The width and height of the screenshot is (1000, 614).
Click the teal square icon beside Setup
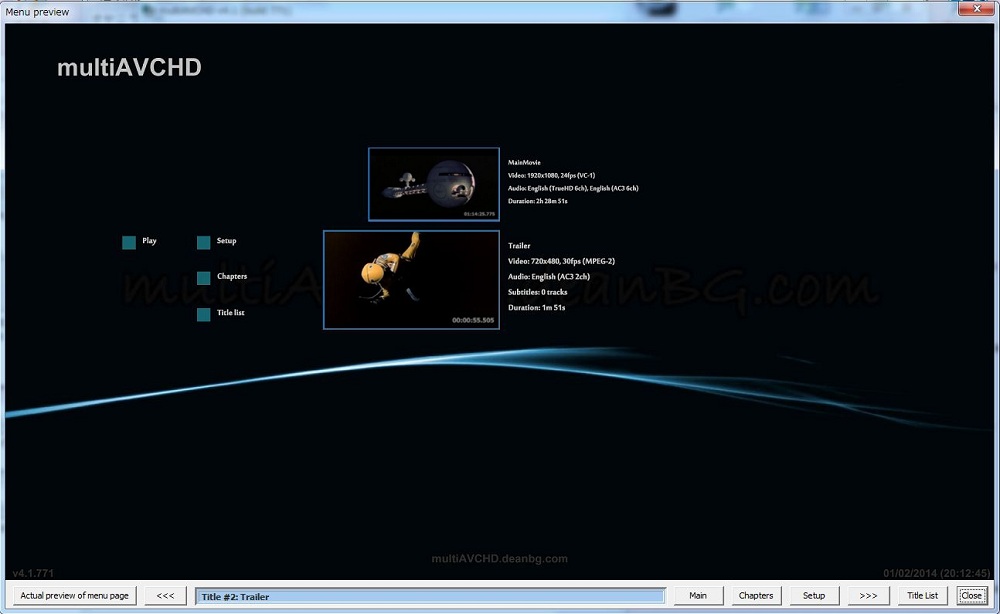[x=203, y=242]
